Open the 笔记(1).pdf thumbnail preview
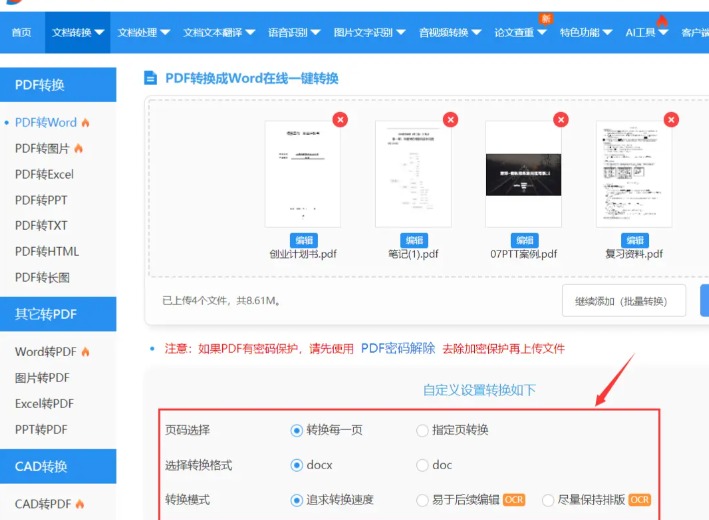 click(x=413, y=174)
